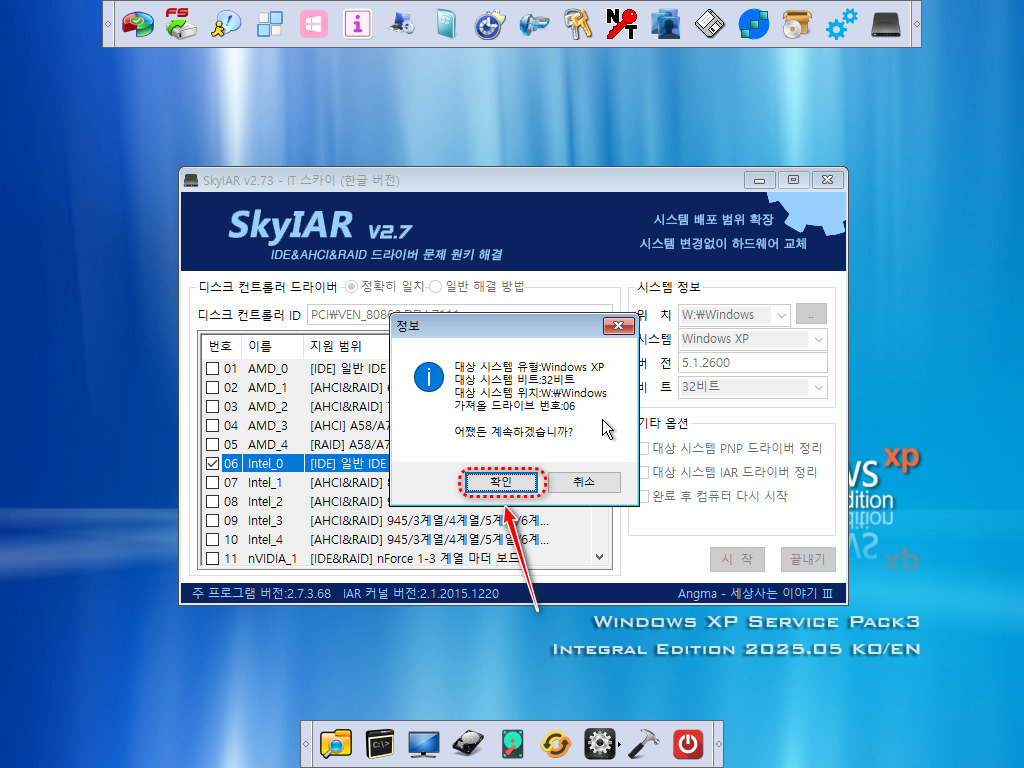Expand the W:\Windows location dropdown
Screen dimensions: 1024x768
pyautogui.click(x=782, y=315)
